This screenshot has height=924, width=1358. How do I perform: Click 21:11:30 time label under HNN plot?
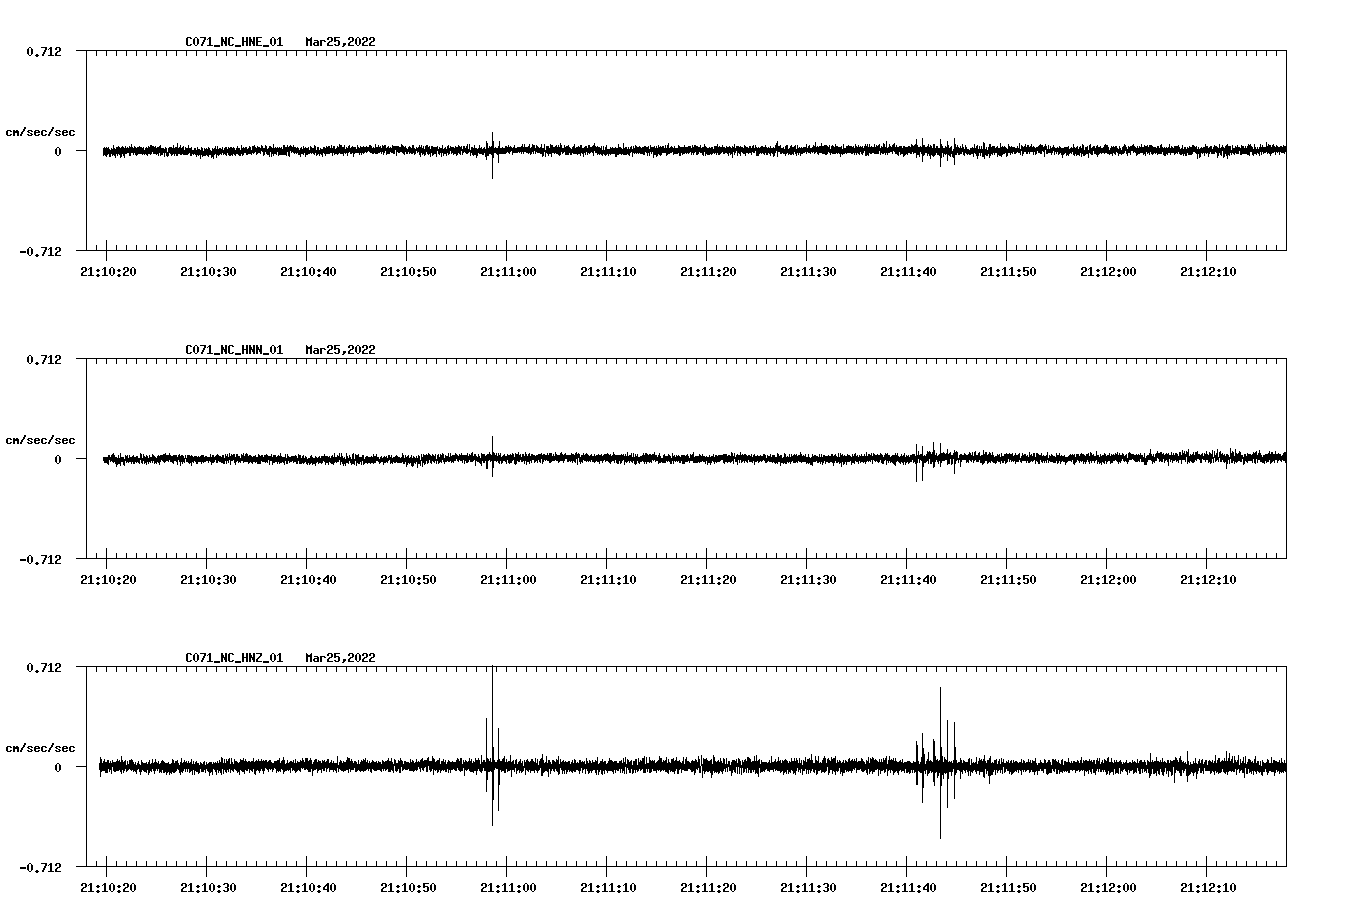808,580
